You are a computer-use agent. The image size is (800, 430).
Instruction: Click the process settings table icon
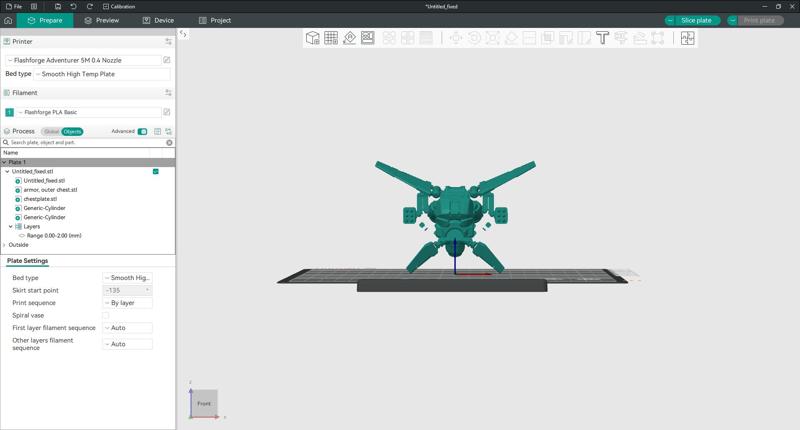(158, 132)
